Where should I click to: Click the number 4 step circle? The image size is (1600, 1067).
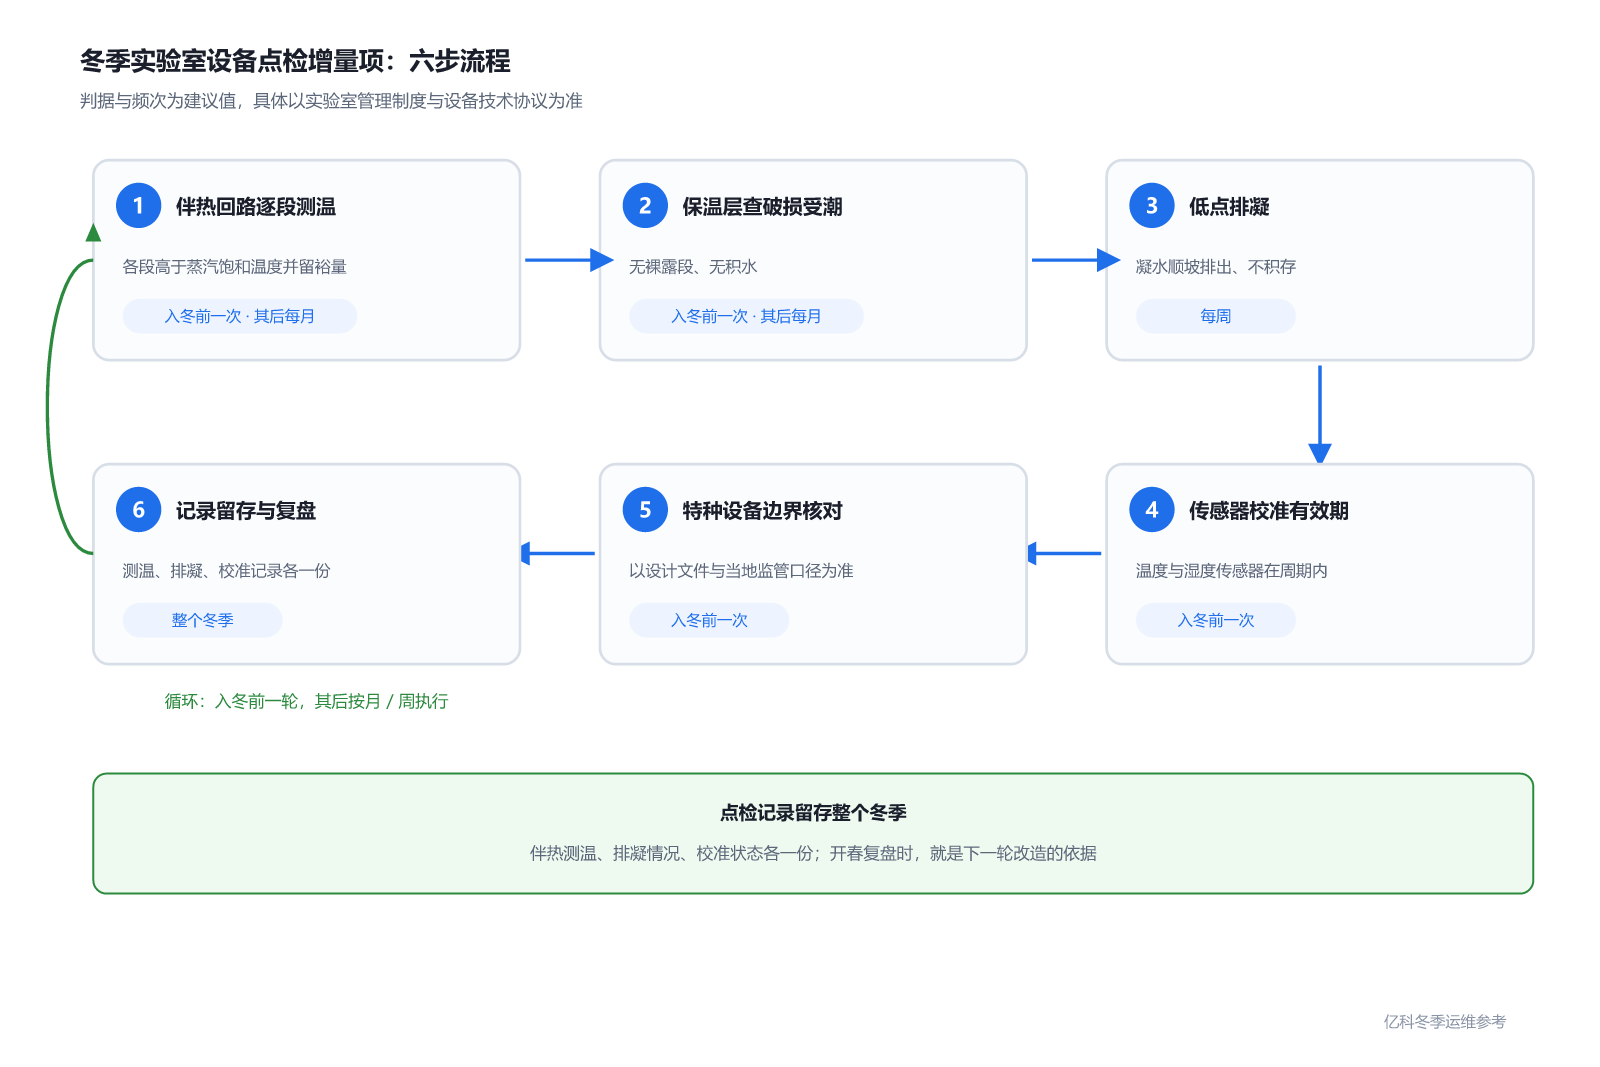(1152, 510)
